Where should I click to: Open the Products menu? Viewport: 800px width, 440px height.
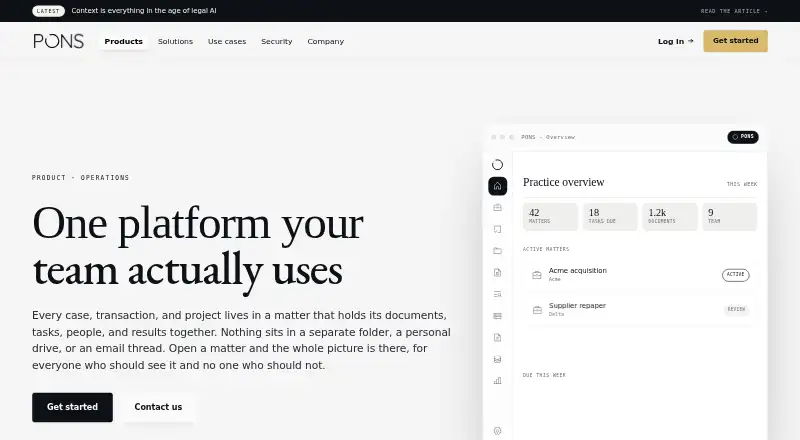tap(123, 41)
